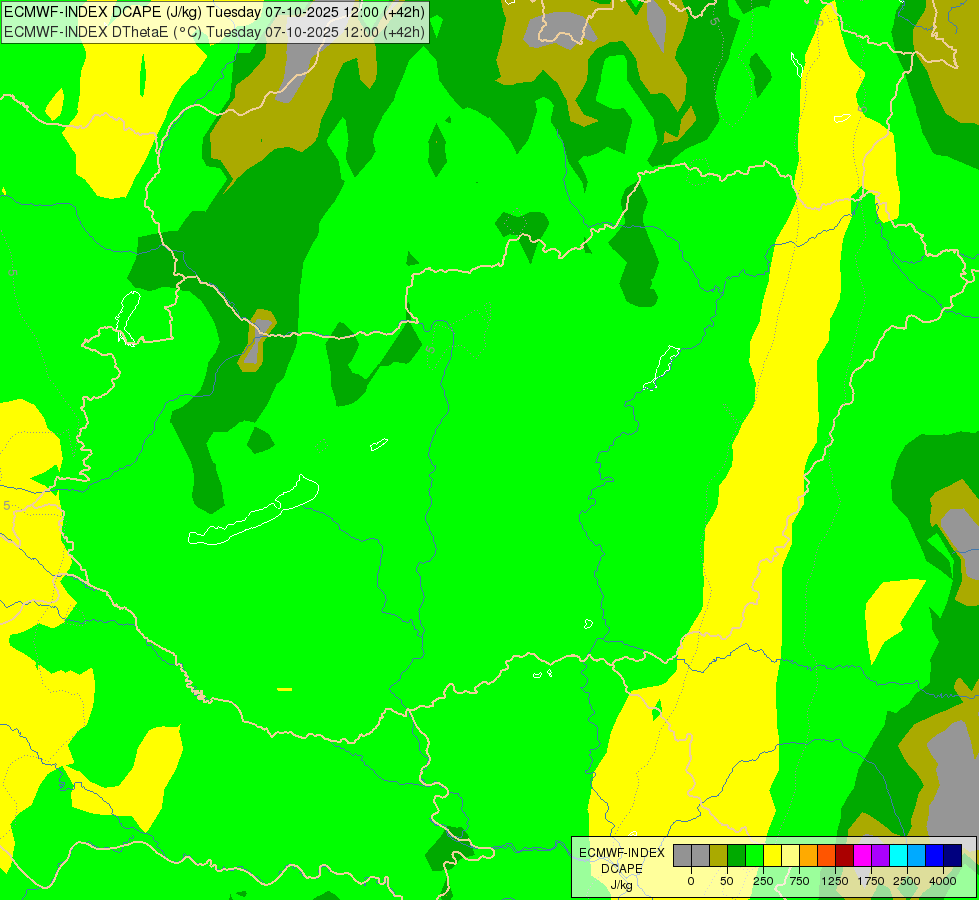Click the legend label 2500
979x900 pixels.
[907, 881]
